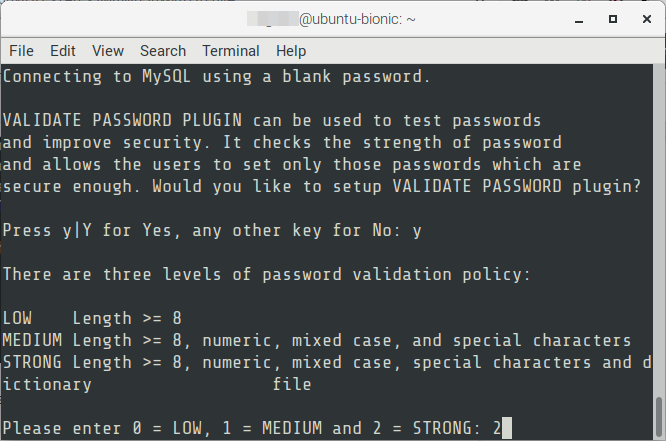666x441 pixels.
Task: Click the 'Press y|Y for Yes' prompt line
Action: tap(212, 230)
